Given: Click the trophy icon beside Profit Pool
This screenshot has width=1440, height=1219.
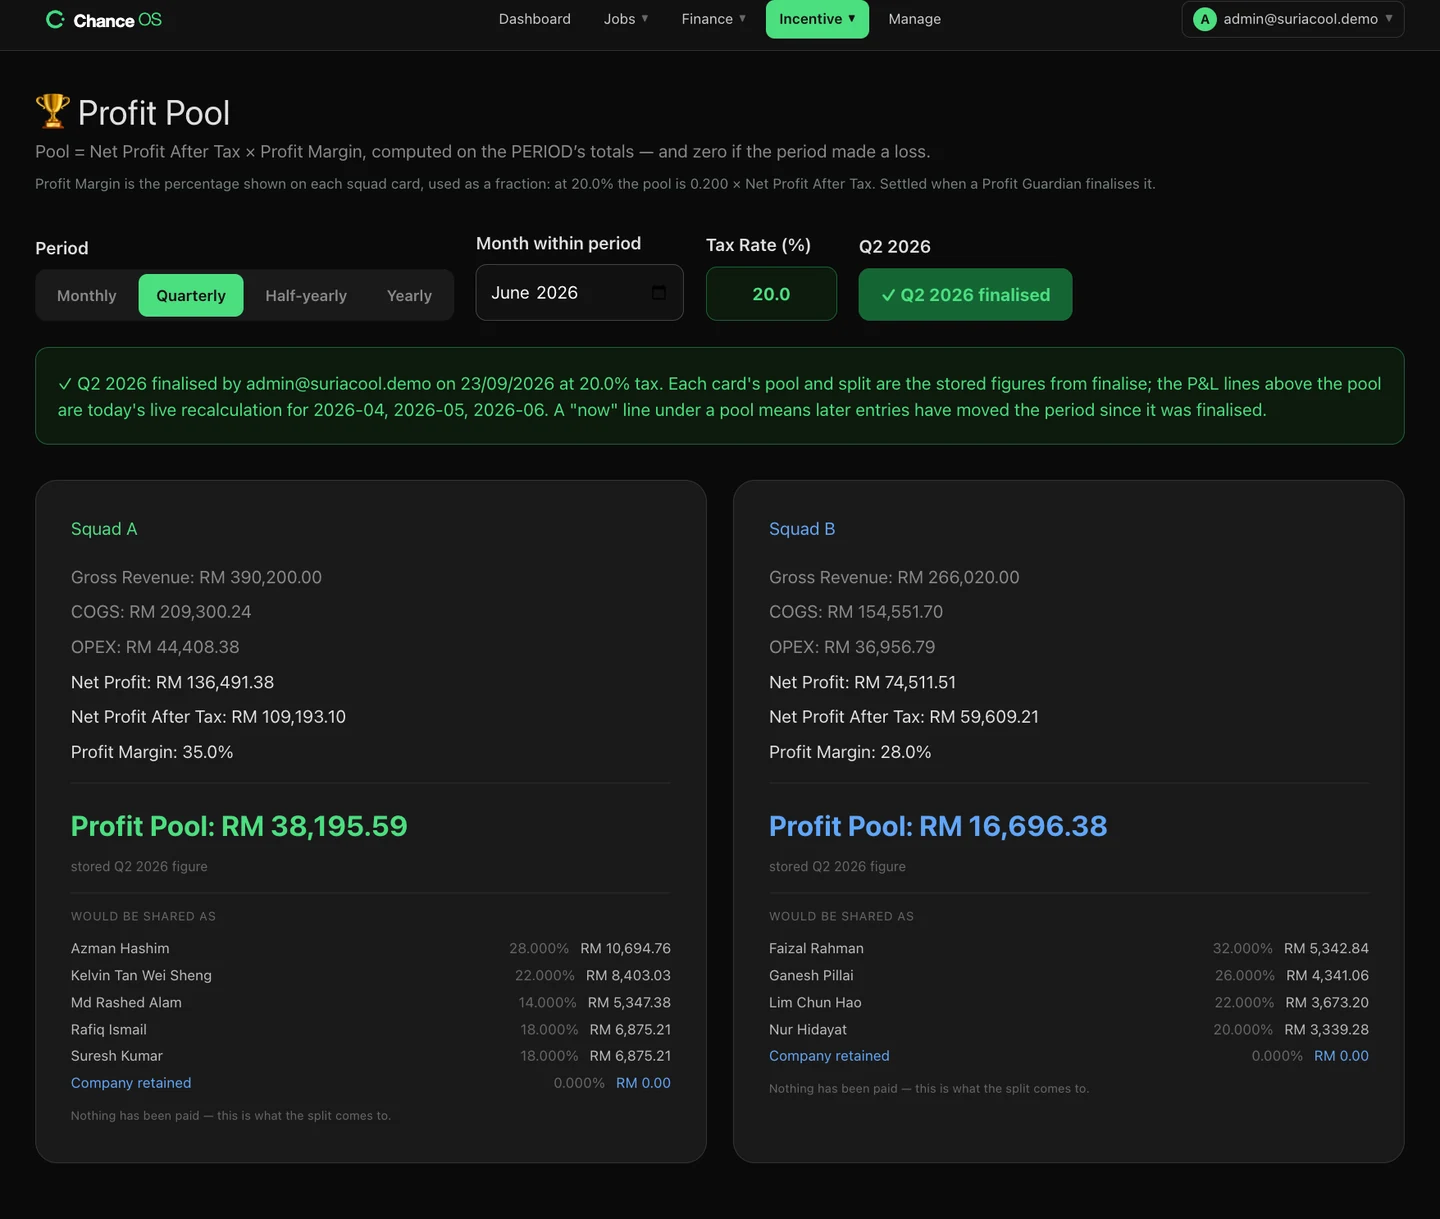Looking at the screenshot, I should click(x=52, y=111).
